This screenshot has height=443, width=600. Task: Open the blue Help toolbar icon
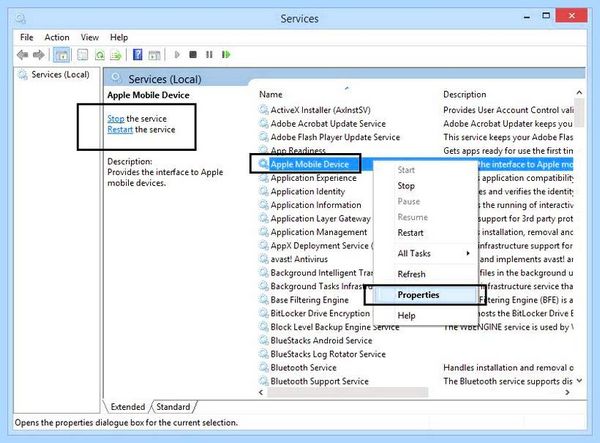(x=137, y=55)
